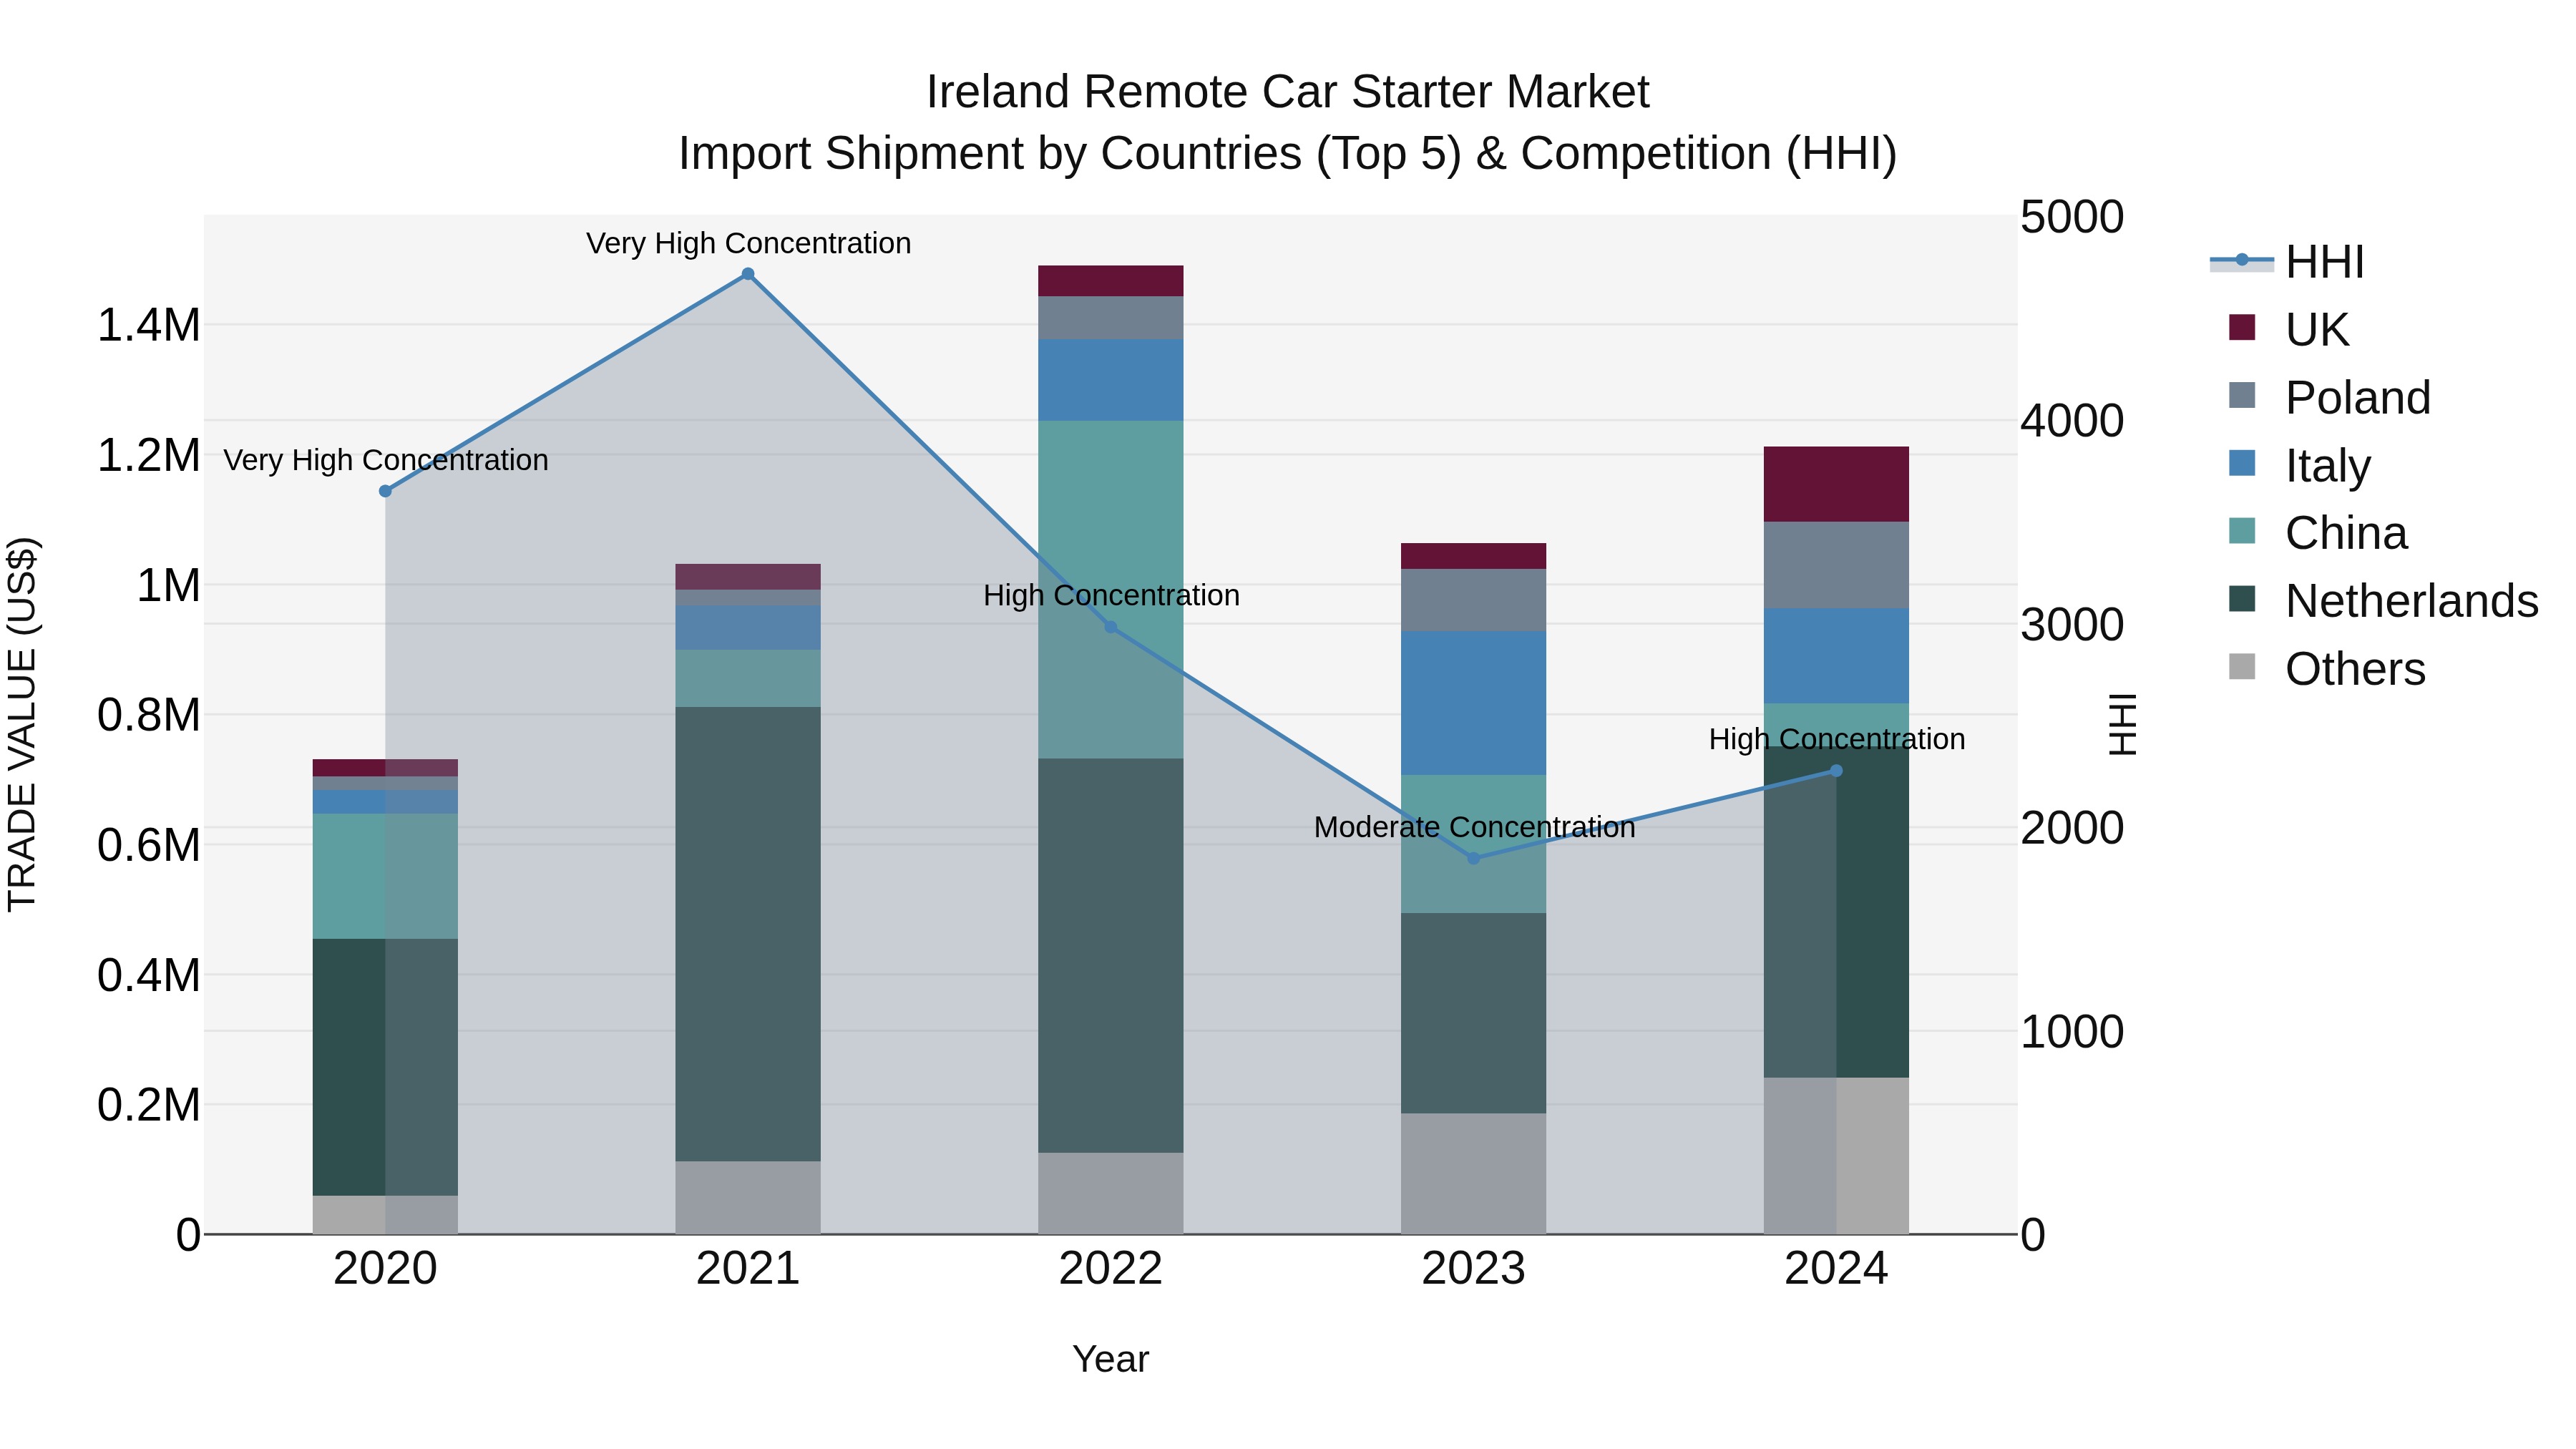
Task: Click the 2022 Poland bar segment
Action: click(1110, 318)
